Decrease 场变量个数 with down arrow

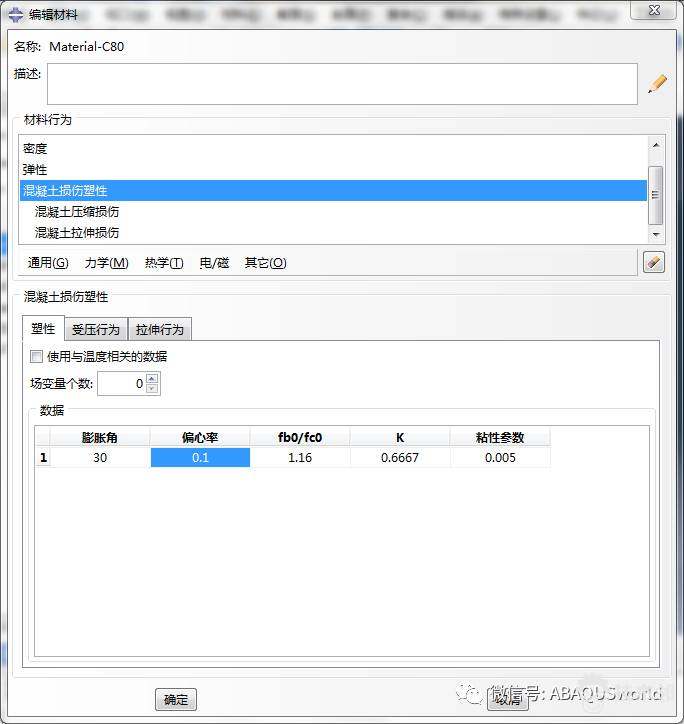(152, 389)
